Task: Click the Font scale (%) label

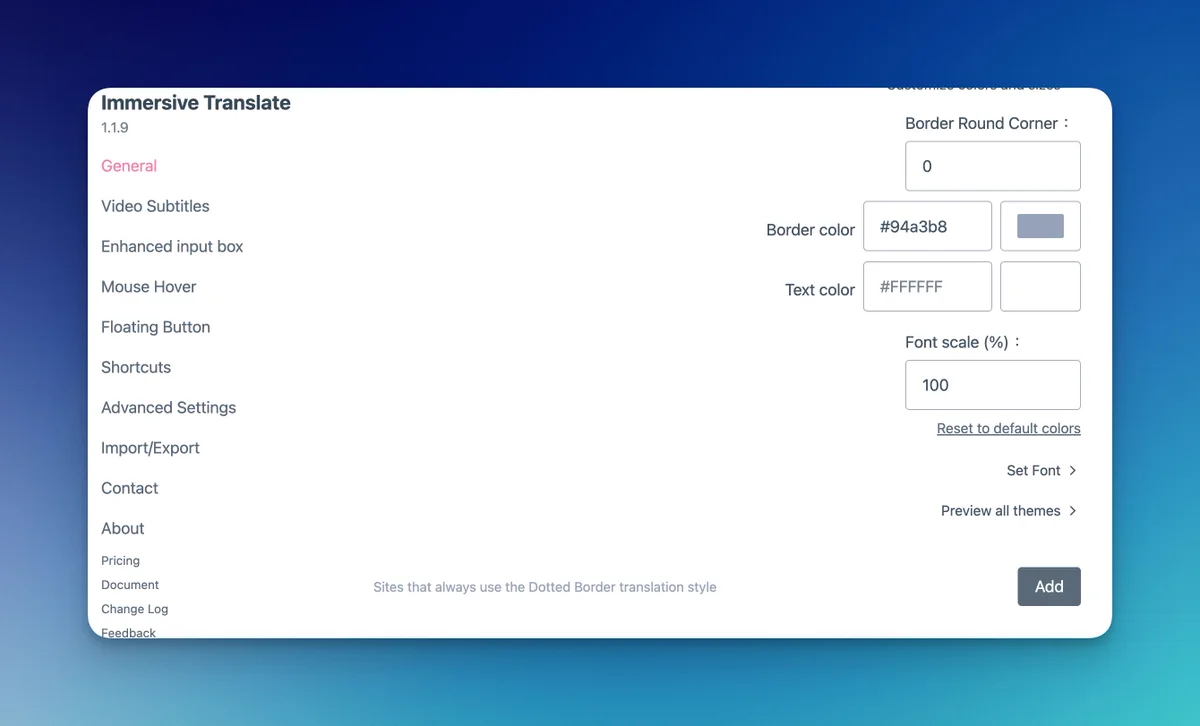Action: (x=963, y=342)
